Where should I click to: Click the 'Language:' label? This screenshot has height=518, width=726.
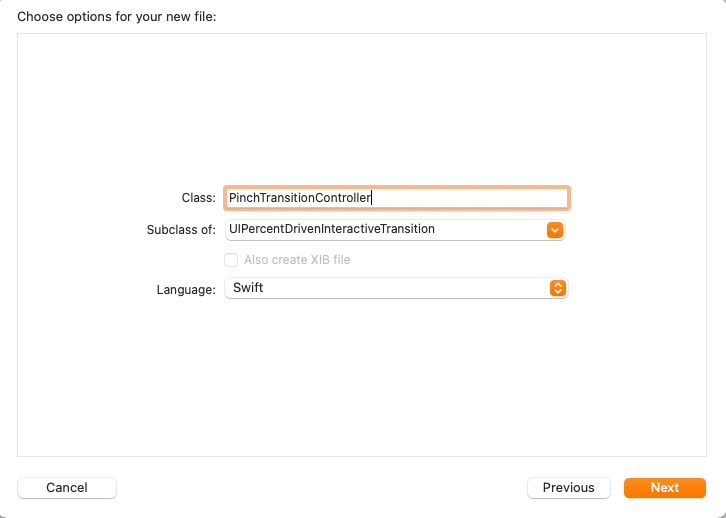pos(186,290)
